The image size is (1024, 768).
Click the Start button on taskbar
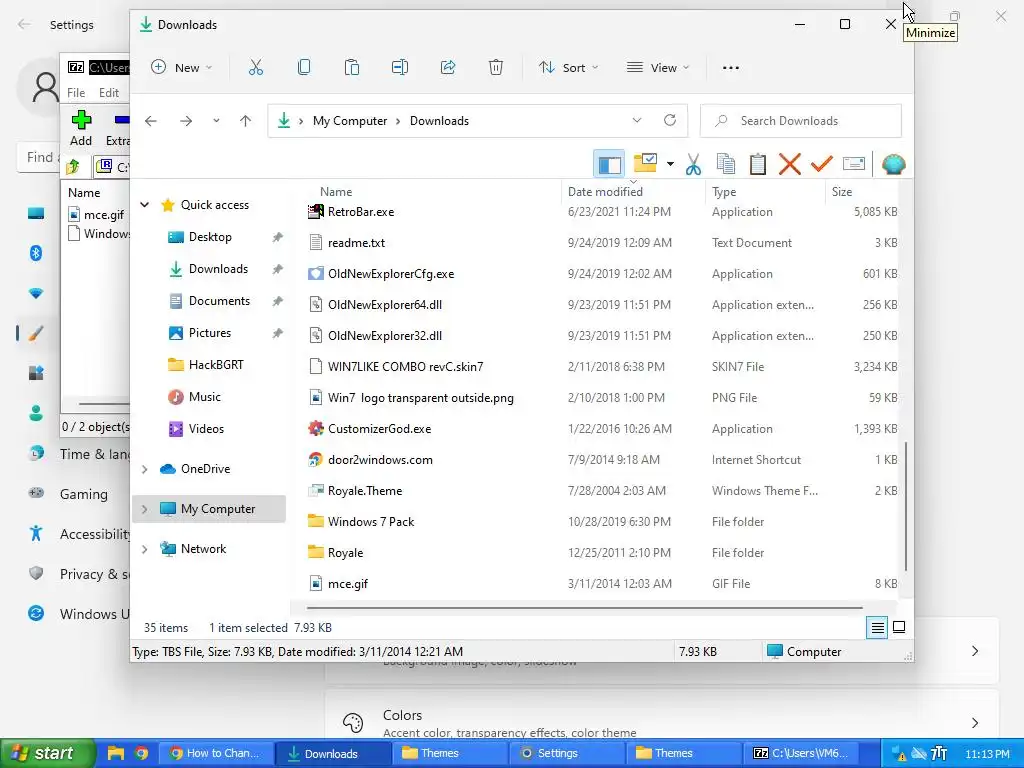click(47, 753)
